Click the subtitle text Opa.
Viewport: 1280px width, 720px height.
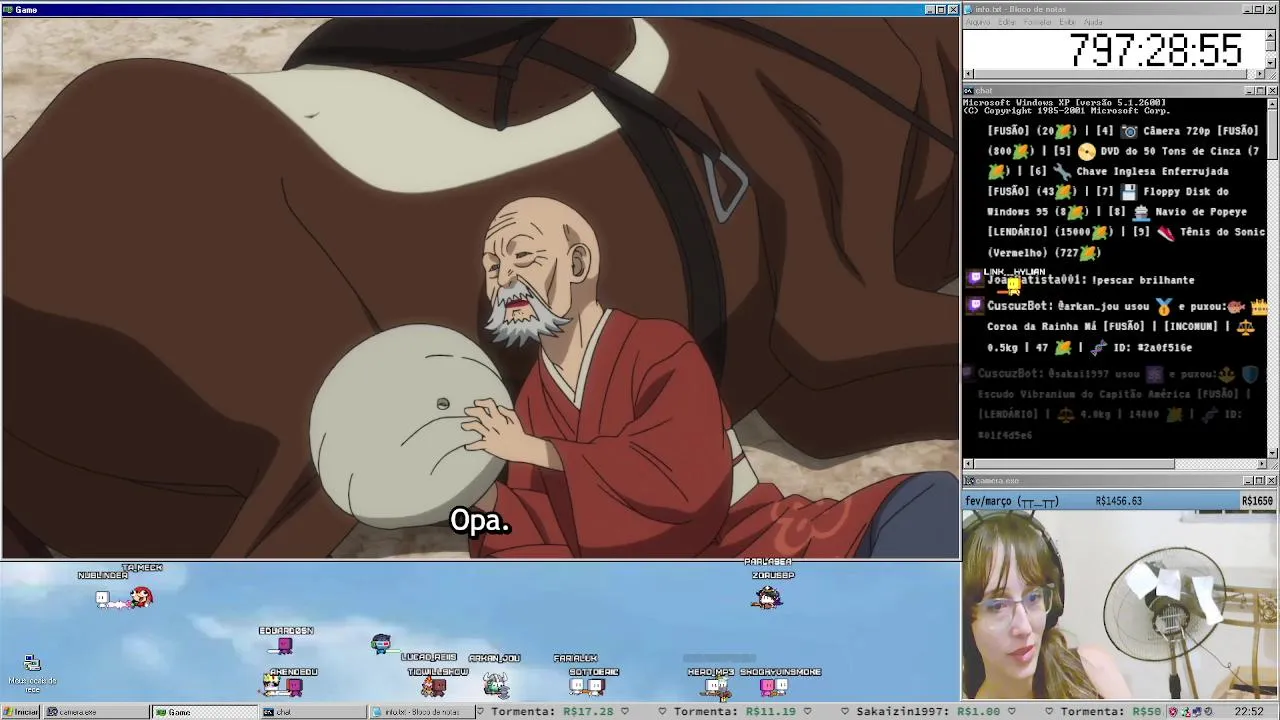click(480, 521)
